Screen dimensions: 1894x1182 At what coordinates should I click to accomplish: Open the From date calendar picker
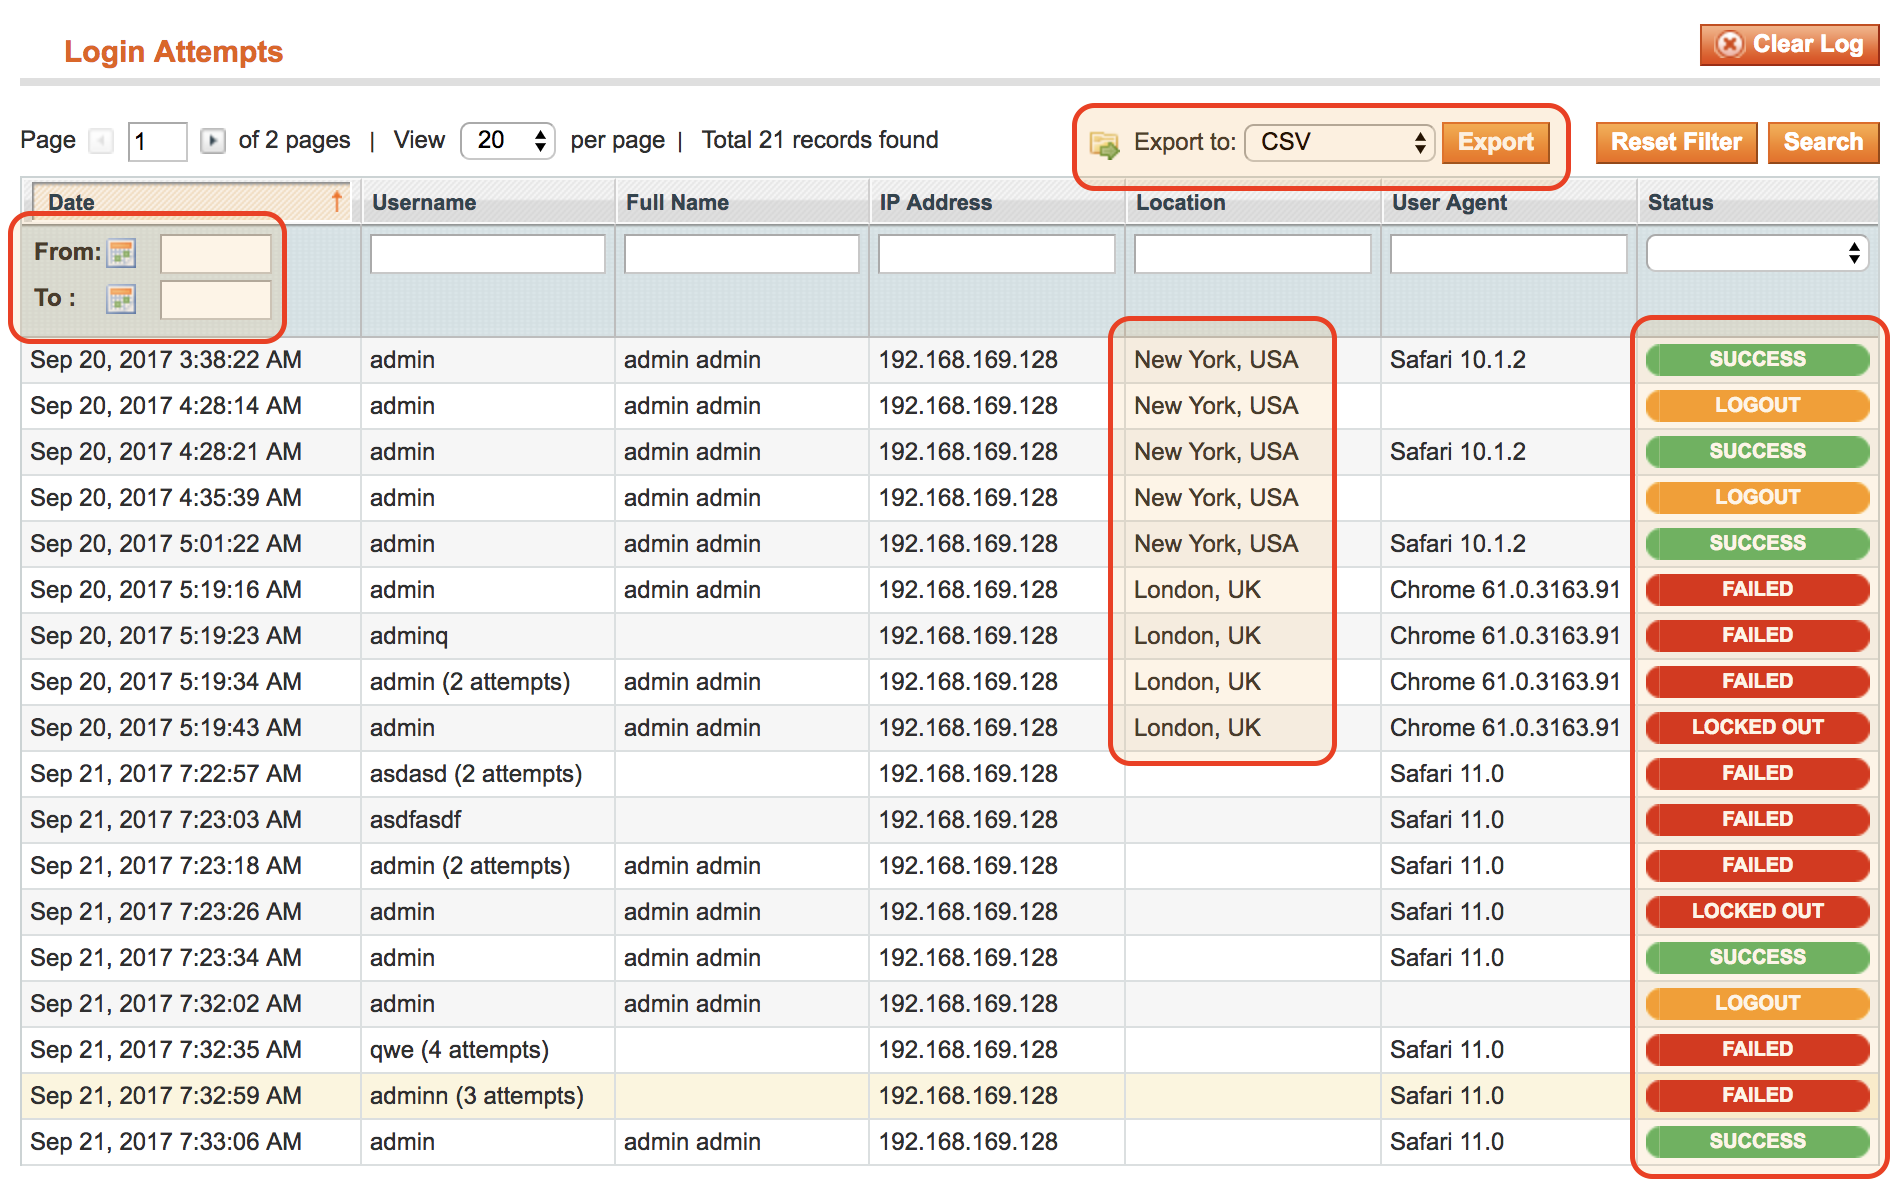coord(121,253)
